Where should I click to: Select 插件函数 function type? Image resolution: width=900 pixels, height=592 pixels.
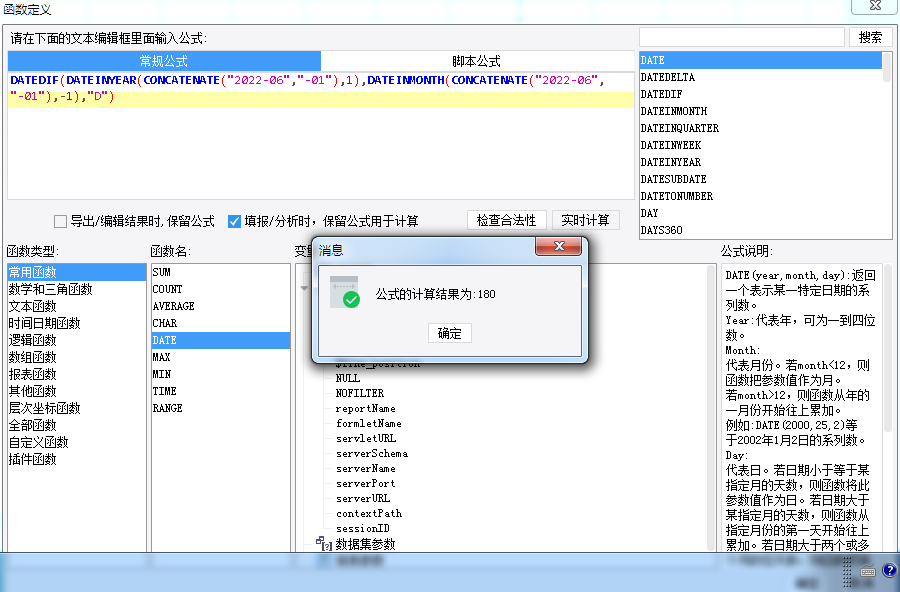click(77, 459)
